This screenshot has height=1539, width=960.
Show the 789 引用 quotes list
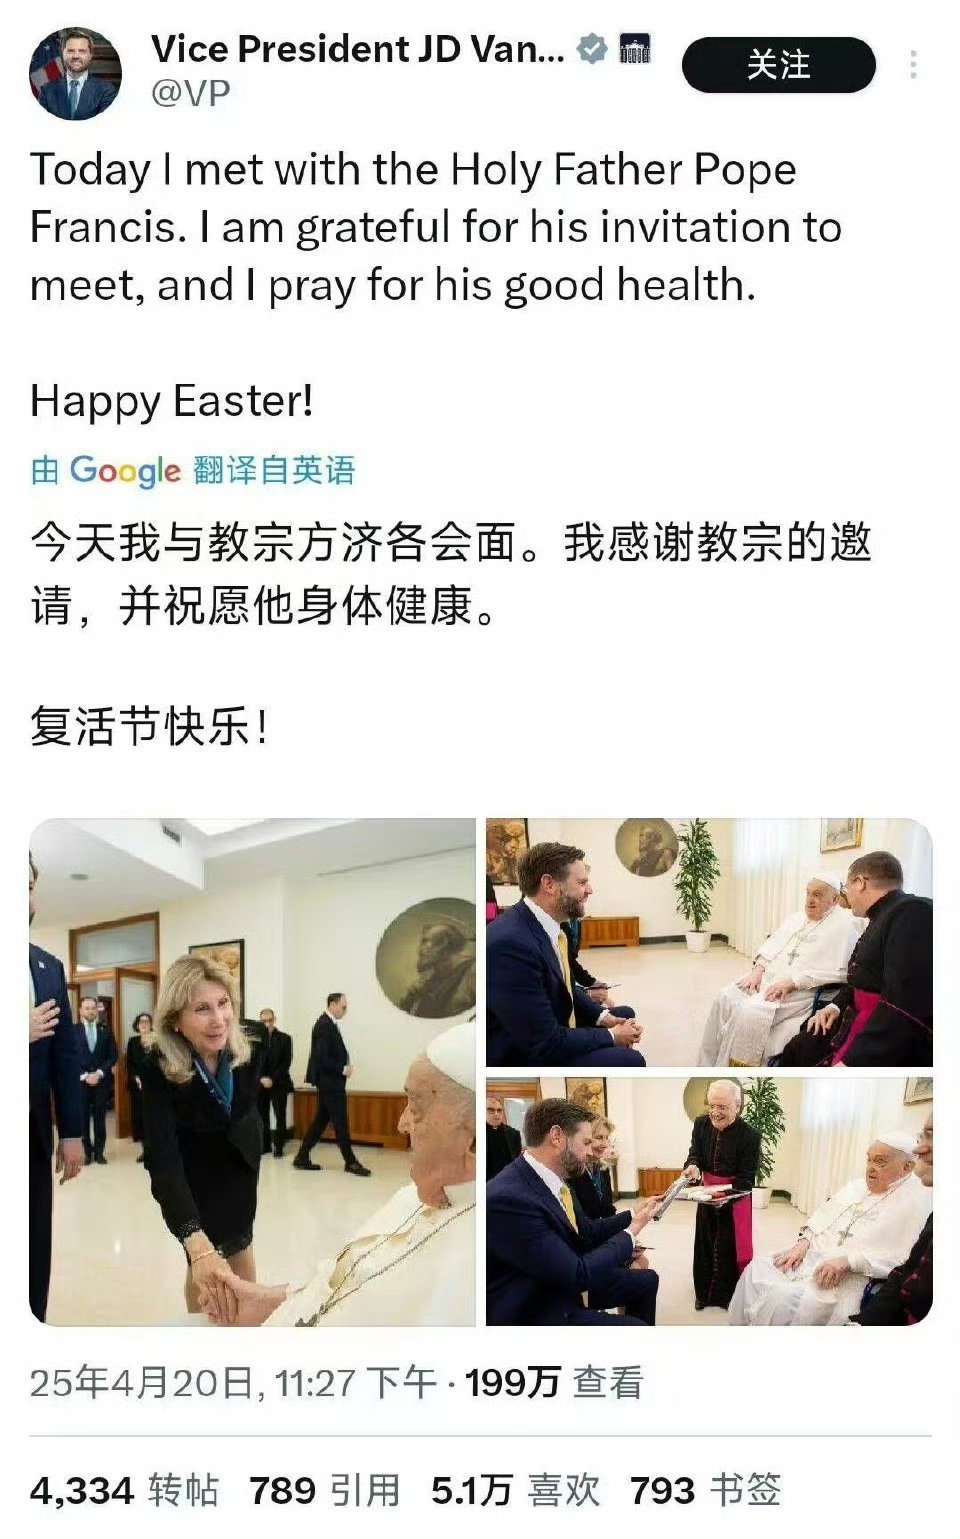pos(325,1490)
